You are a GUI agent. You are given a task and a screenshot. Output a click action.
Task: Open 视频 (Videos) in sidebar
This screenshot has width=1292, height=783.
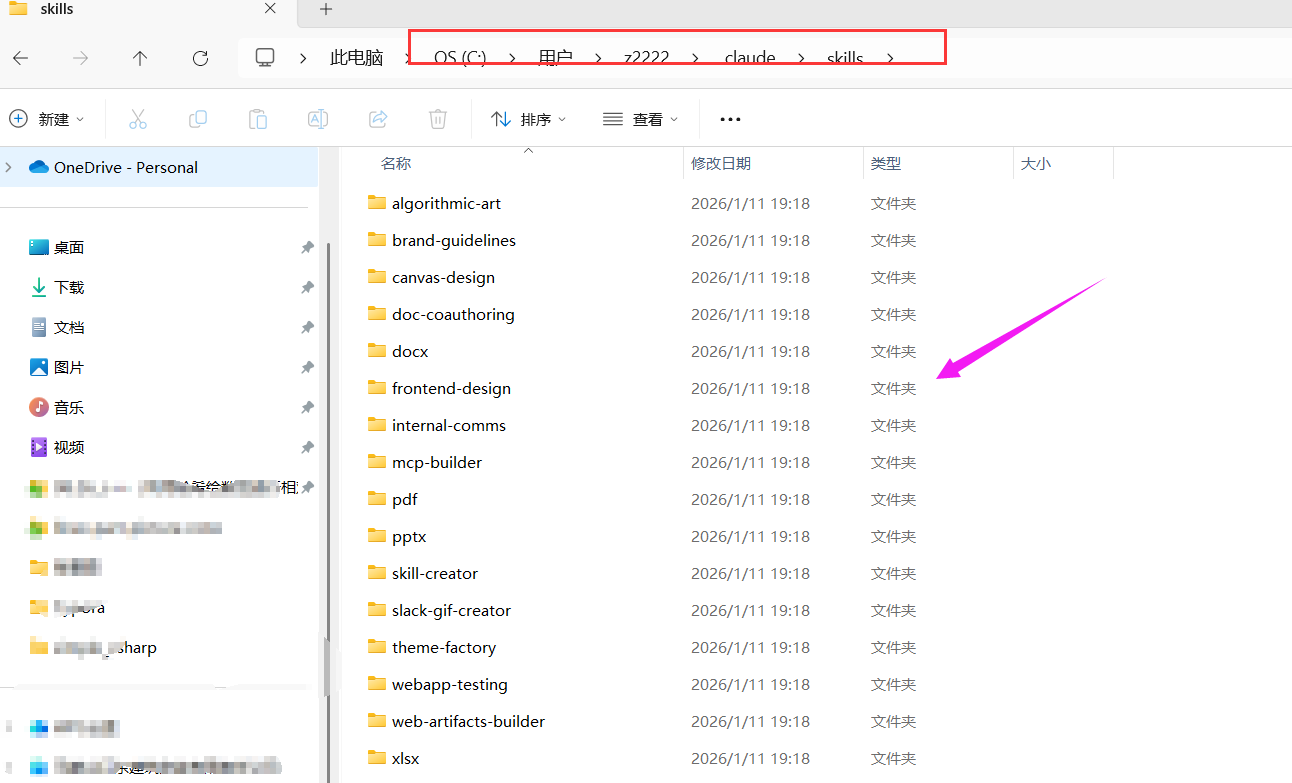(x=69, y=447)
